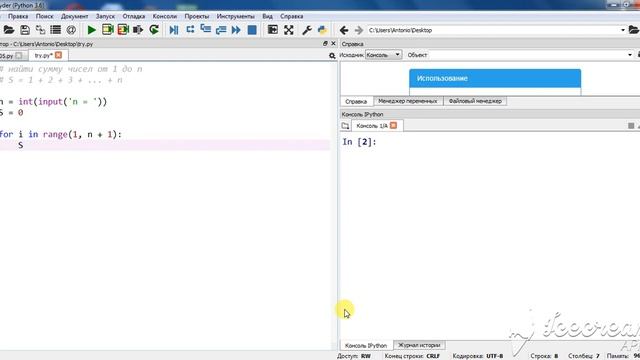Open the Поиск menu

(x=44, y=16)
